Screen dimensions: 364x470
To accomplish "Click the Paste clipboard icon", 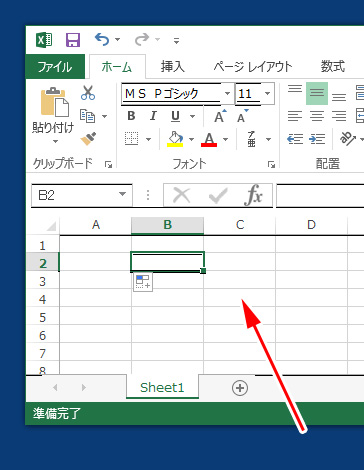I will (x=54, y=102).
